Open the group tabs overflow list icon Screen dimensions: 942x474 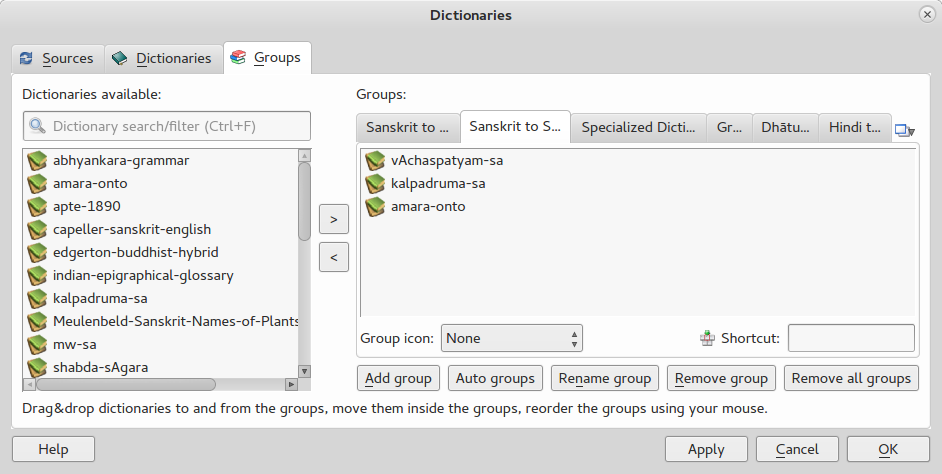pos(904,129)
